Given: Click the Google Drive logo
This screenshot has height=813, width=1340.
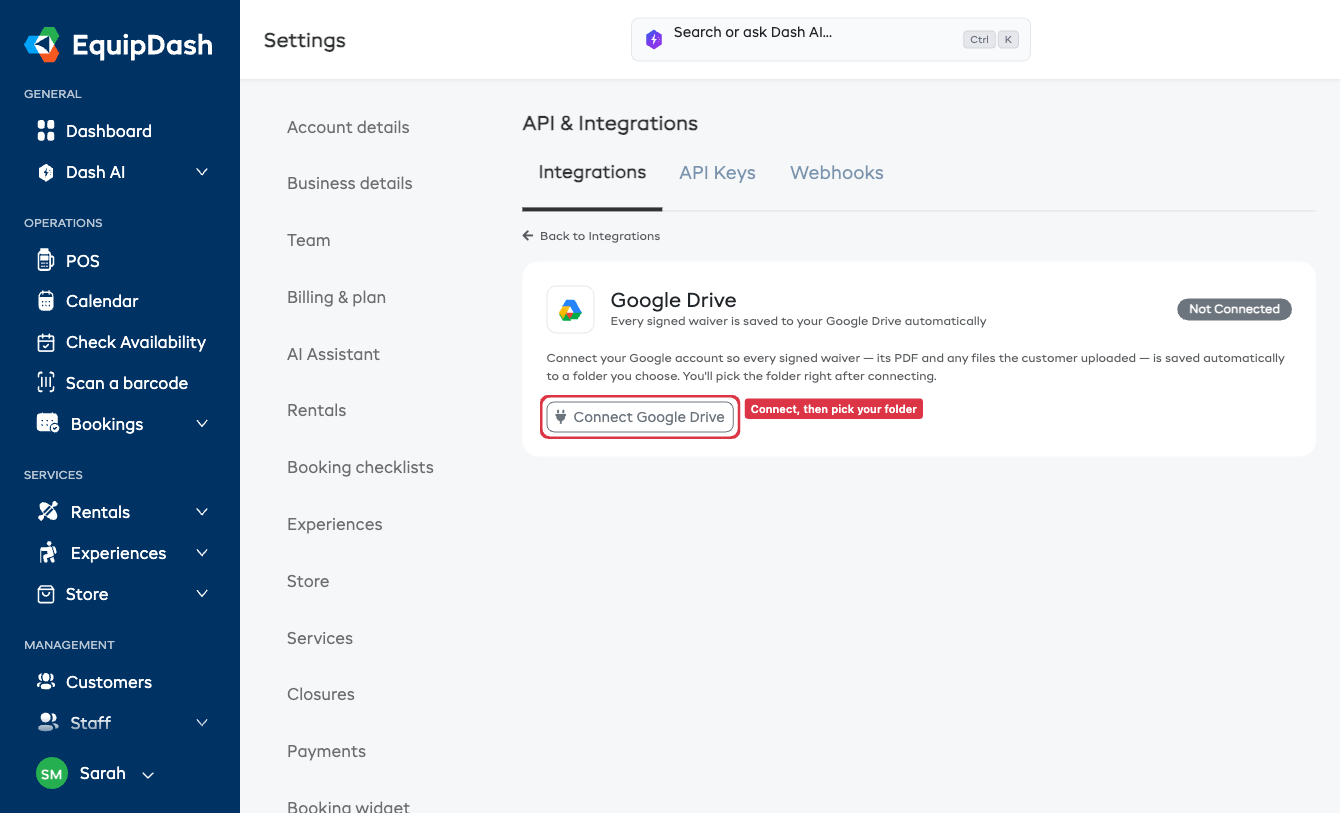Looking at the screenshot, I should [x=570, y=310].
